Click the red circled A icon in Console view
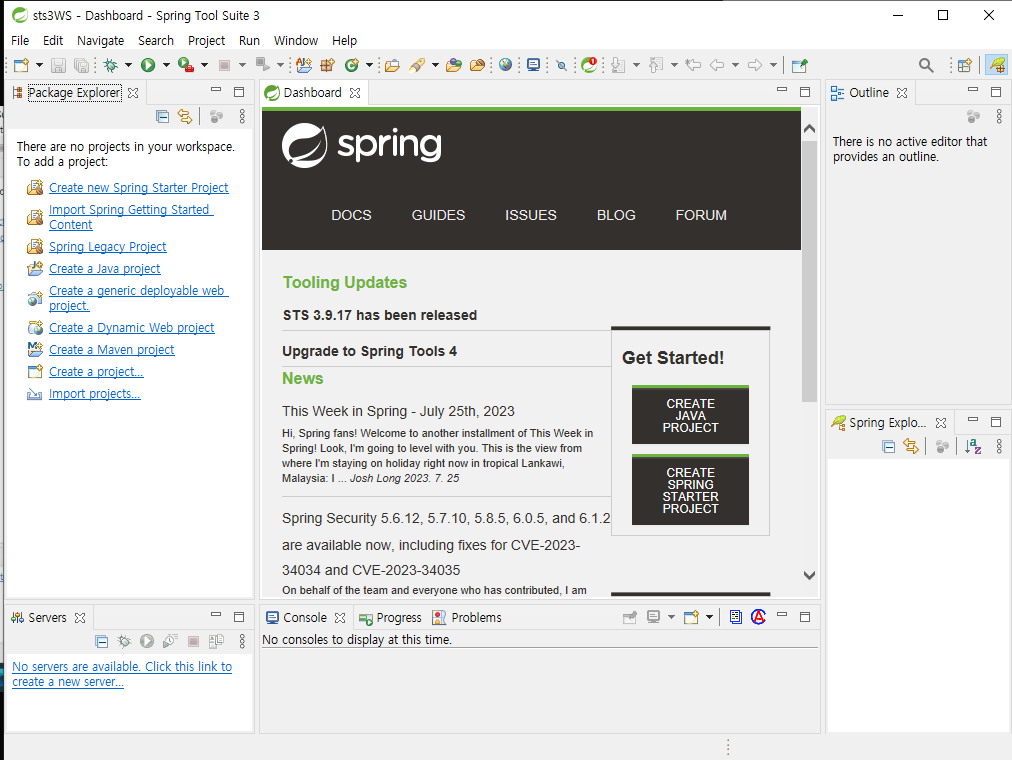The height and width of the screenshot is (760, 1012). [758, 617]
